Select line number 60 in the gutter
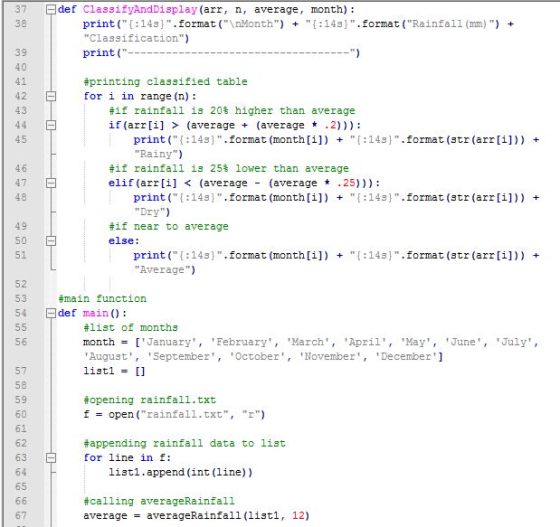The height and width of the screenshot is (527, 560). pos(21,414)
